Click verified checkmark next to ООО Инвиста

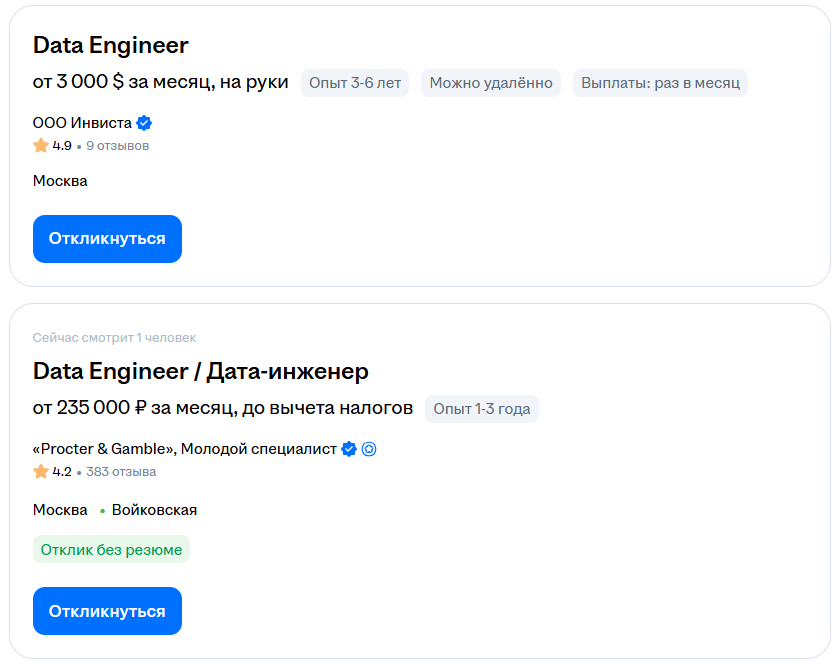(x=144, y=123)
